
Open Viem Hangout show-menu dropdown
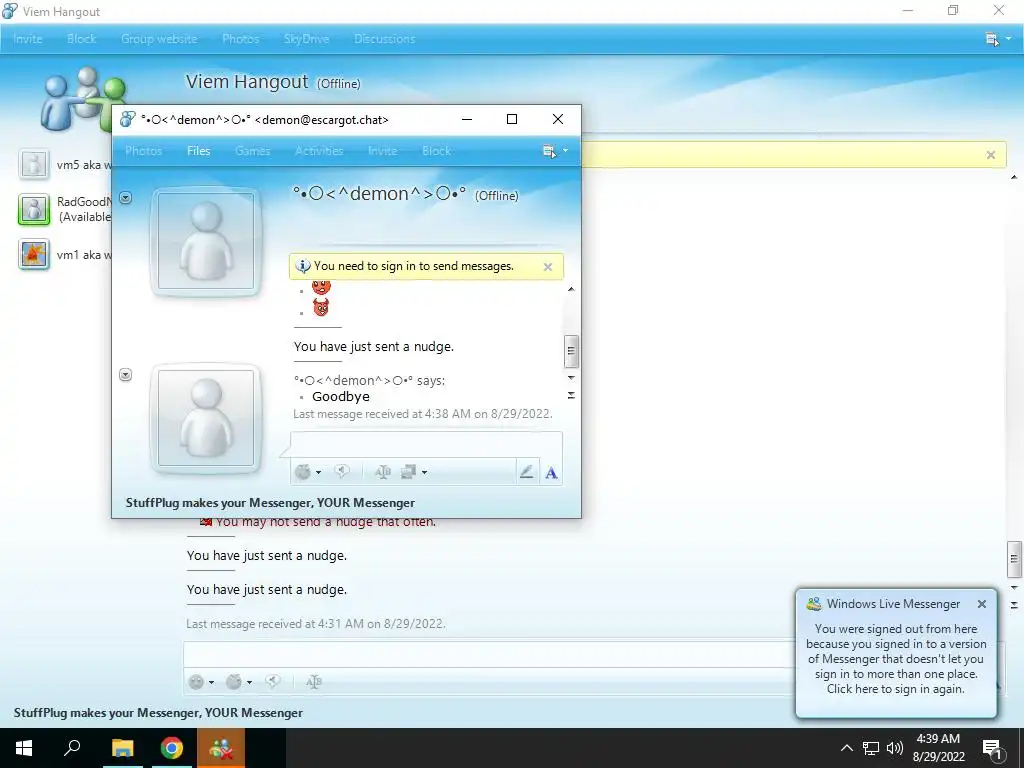pos(998,39)
